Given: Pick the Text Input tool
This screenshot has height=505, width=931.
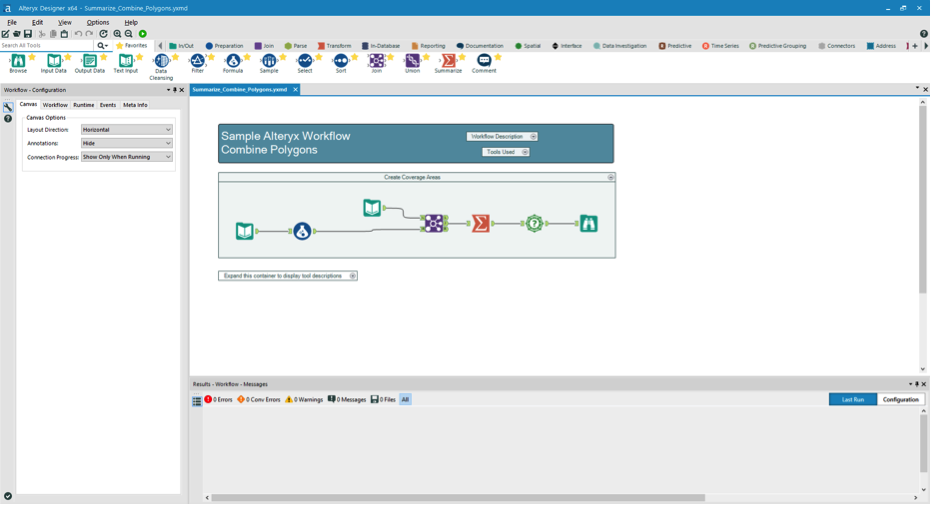Looking at the screenshot, I should (125, 63).
